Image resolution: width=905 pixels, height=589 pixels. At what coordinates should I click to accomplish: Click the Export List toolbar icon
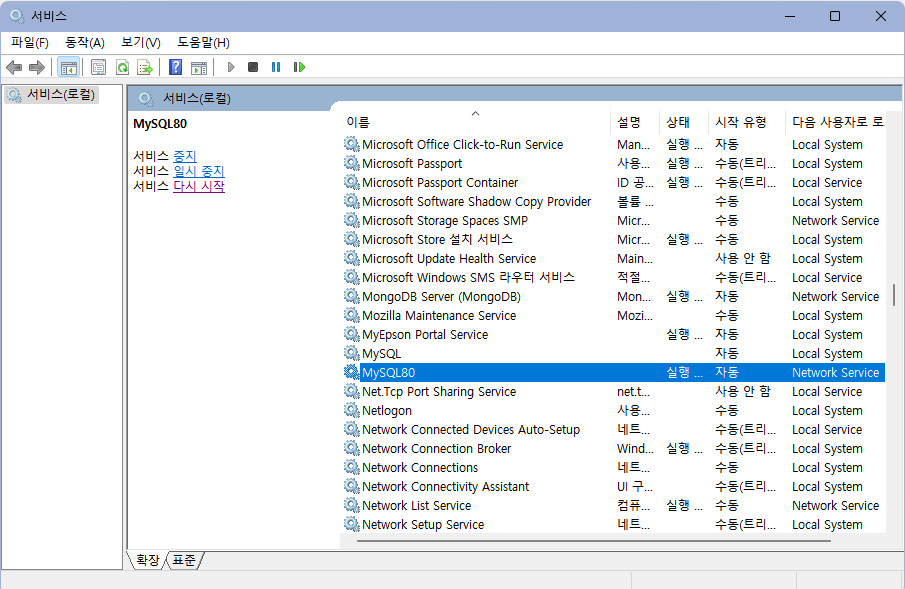[x=145, y=68]
